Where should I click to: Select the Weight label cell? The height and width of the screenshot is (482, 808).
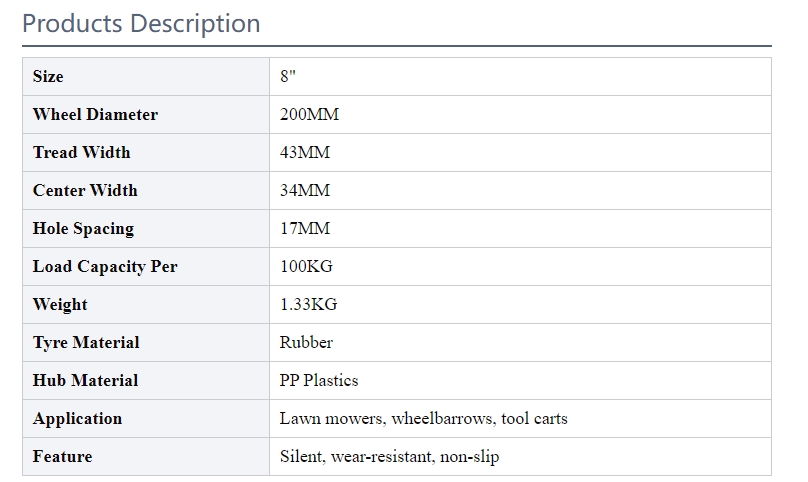(x=146, y=305)
